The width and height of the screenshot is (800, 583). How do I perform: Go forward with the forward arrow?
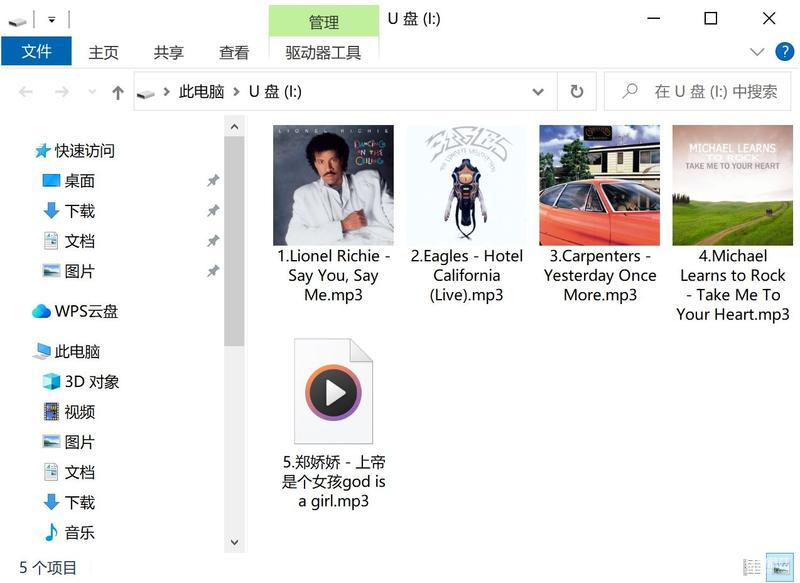coord(62,92)
